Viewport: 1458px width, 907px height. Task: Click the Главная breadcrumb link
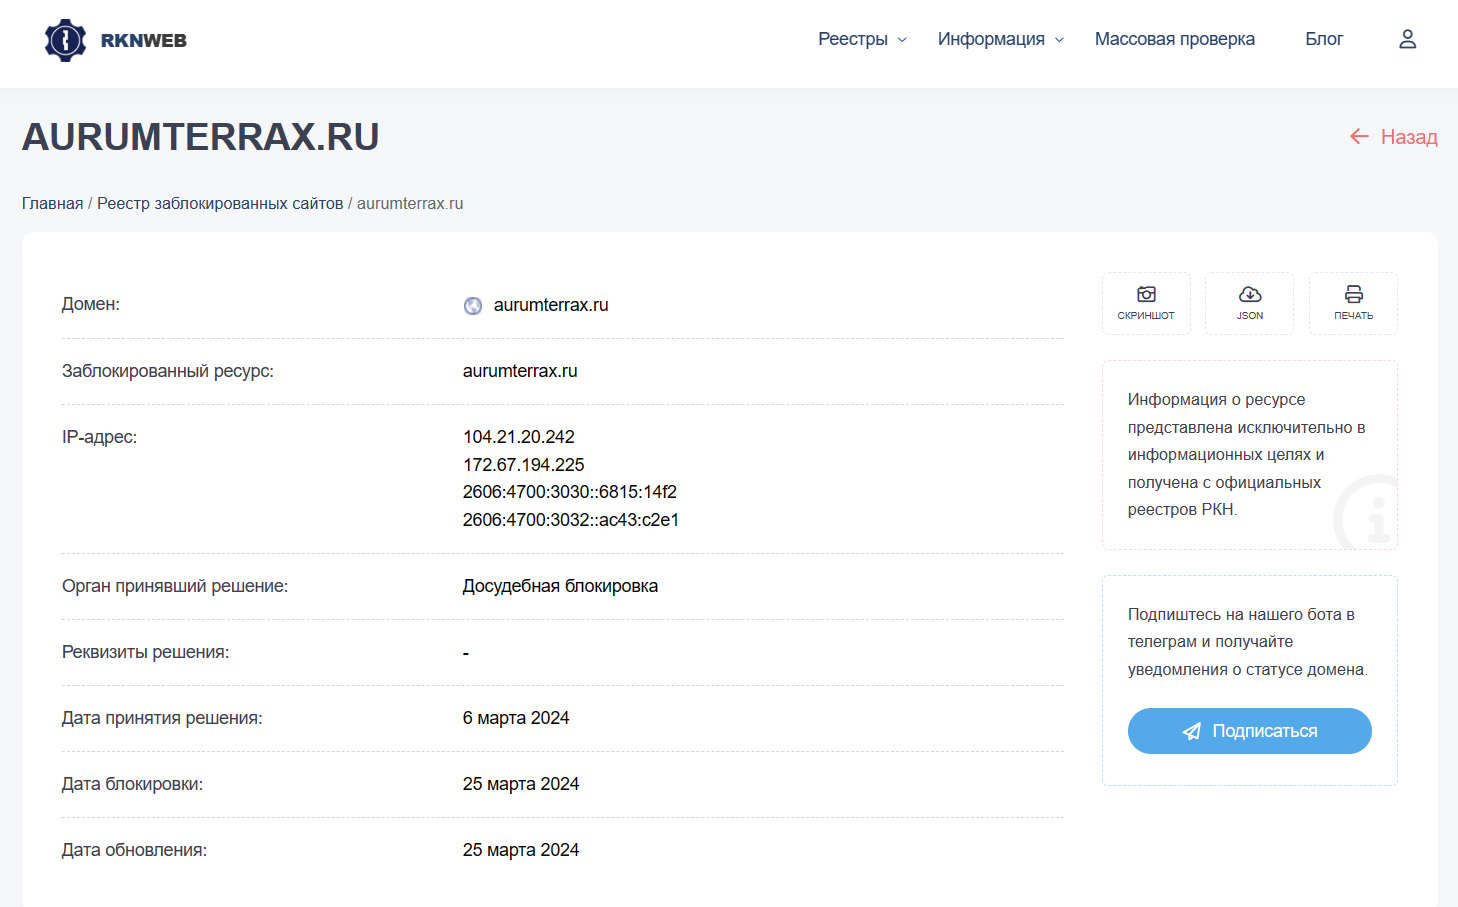click(x=53, y=203)
